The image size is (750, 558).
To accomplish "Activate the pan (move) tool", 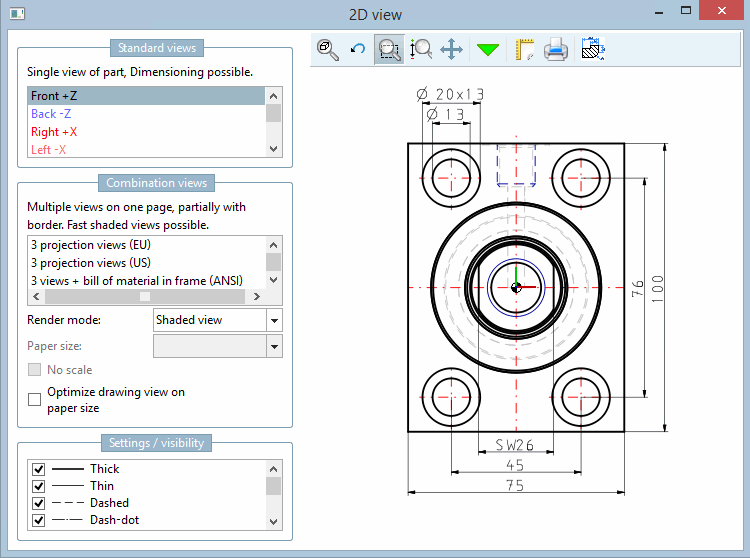I will pos(452,49).
